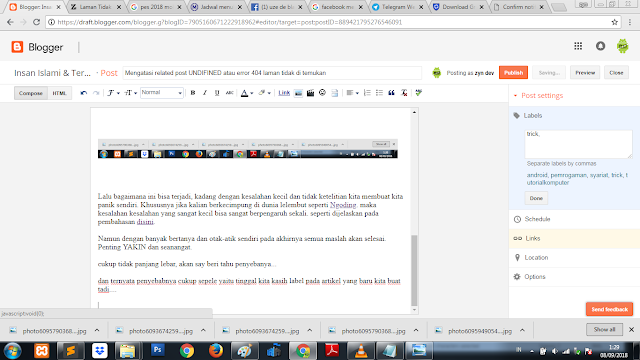Screen dimensions: 640x360
Task: Go back in browser history
Action: [10, 22]
